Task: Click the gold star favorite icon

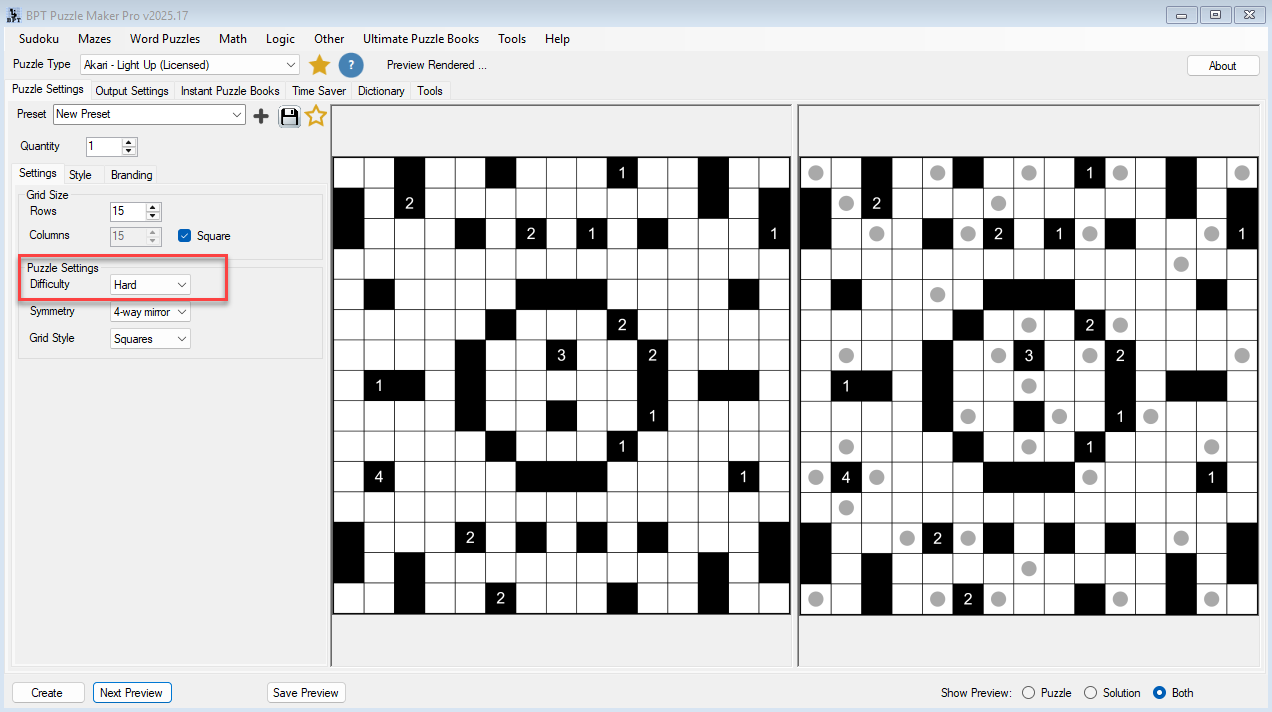Action: [x=319, y=65]
